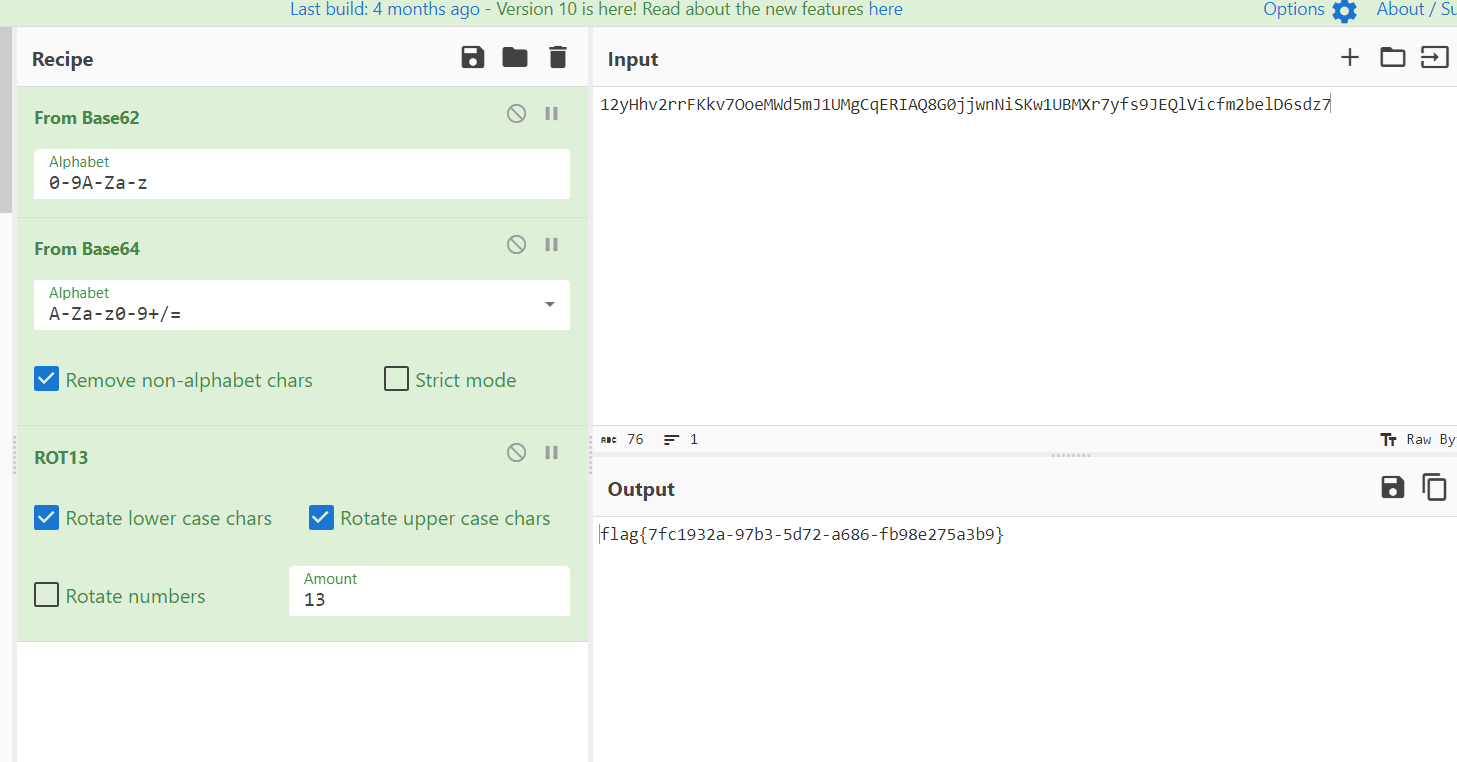Screen dimensions: 1457x762
Task: Save output to file
Action: tap(1392, 488)
